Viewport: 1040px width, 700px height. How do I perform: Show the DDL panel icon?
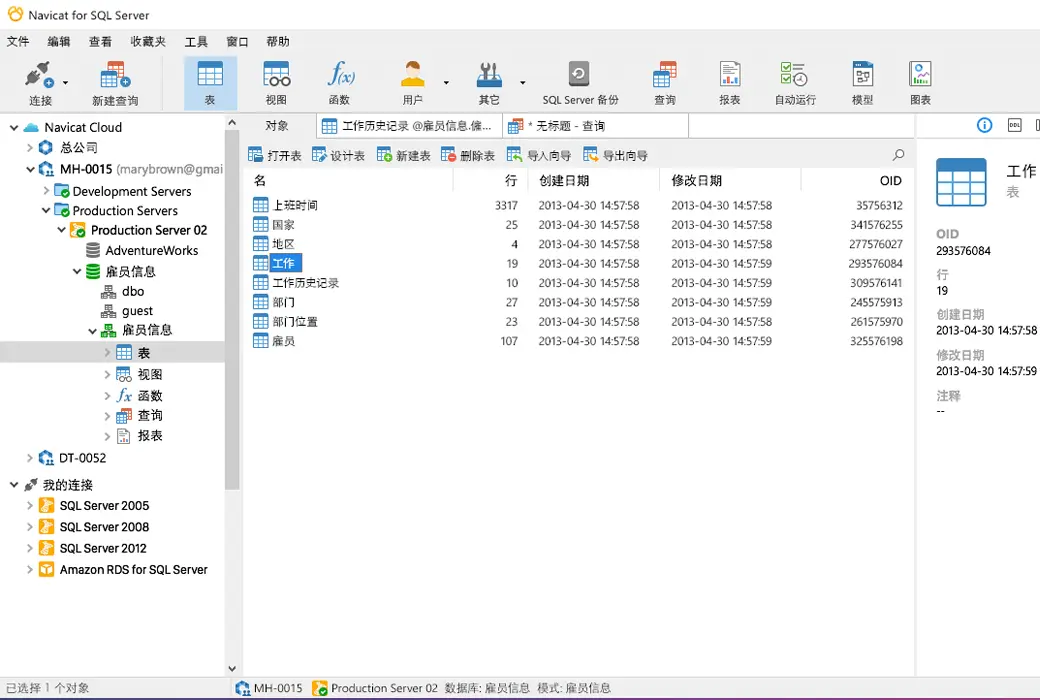pyautogui.click(x=1014, y=125)
